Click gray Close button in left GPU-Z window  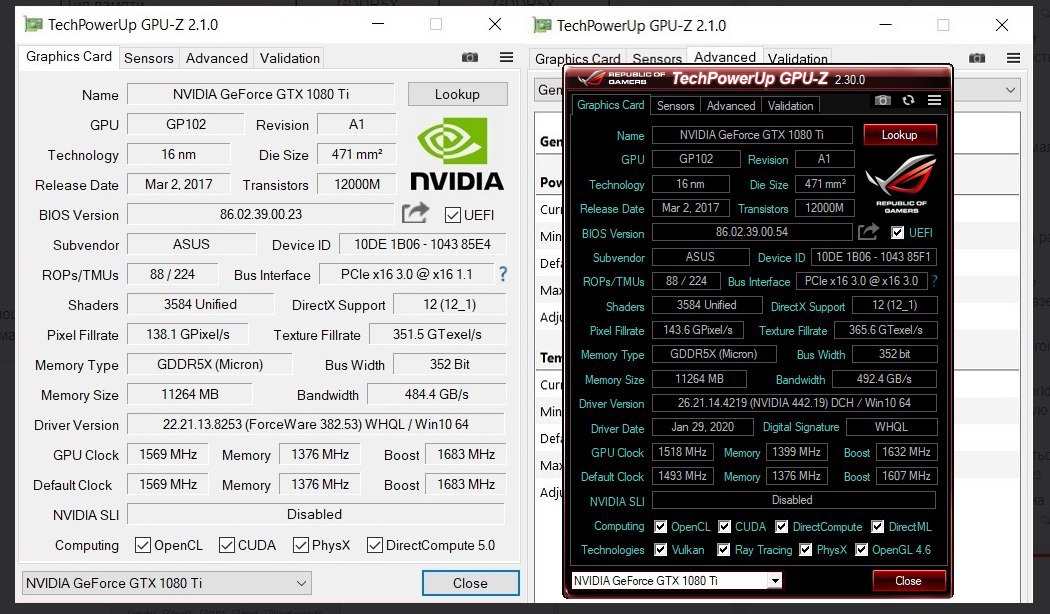(470, 583)
